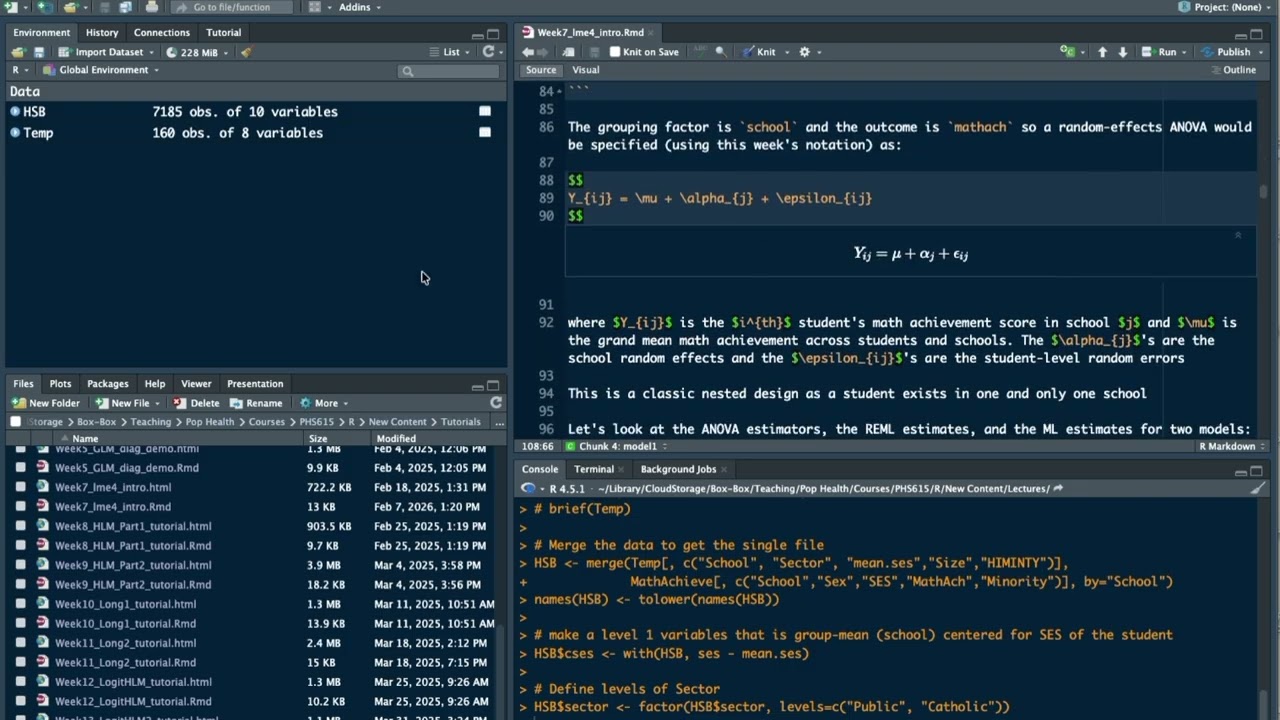Image resolution: width=1280 pixels, height=720 pixels.
Task: Click the Environment search field
Action: click(448, 71)
